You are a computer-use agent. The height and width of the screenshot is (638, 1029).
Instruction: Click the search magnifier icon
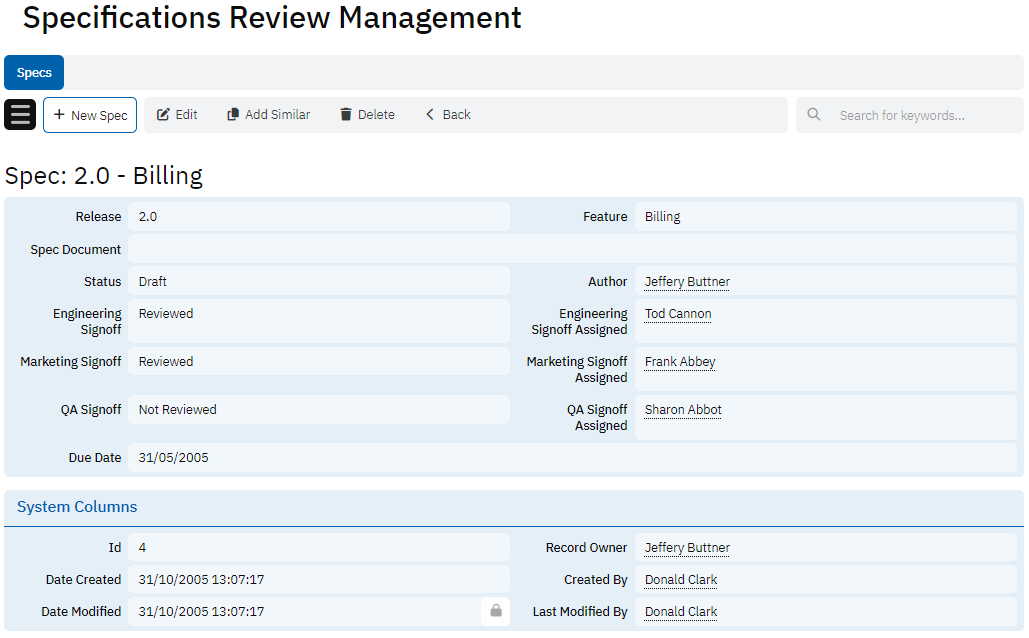point(814,115)
